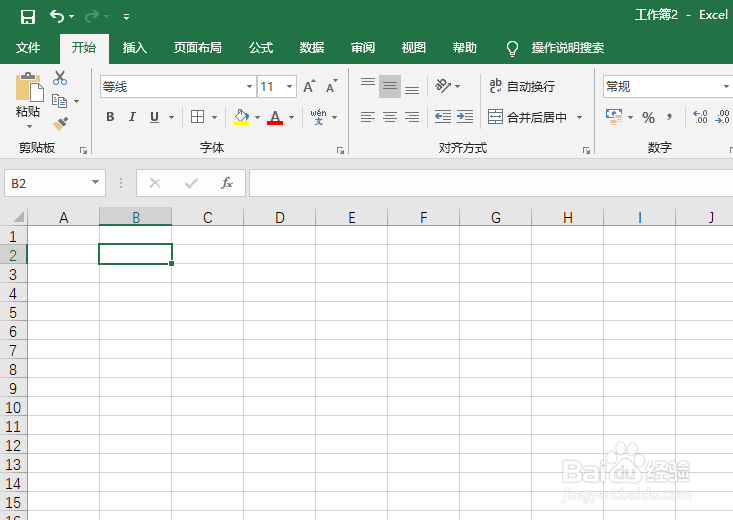The height and width of the screenshot is (520, 733).
Task: Click the Increase Decimal icon
Action: [700, 117]
